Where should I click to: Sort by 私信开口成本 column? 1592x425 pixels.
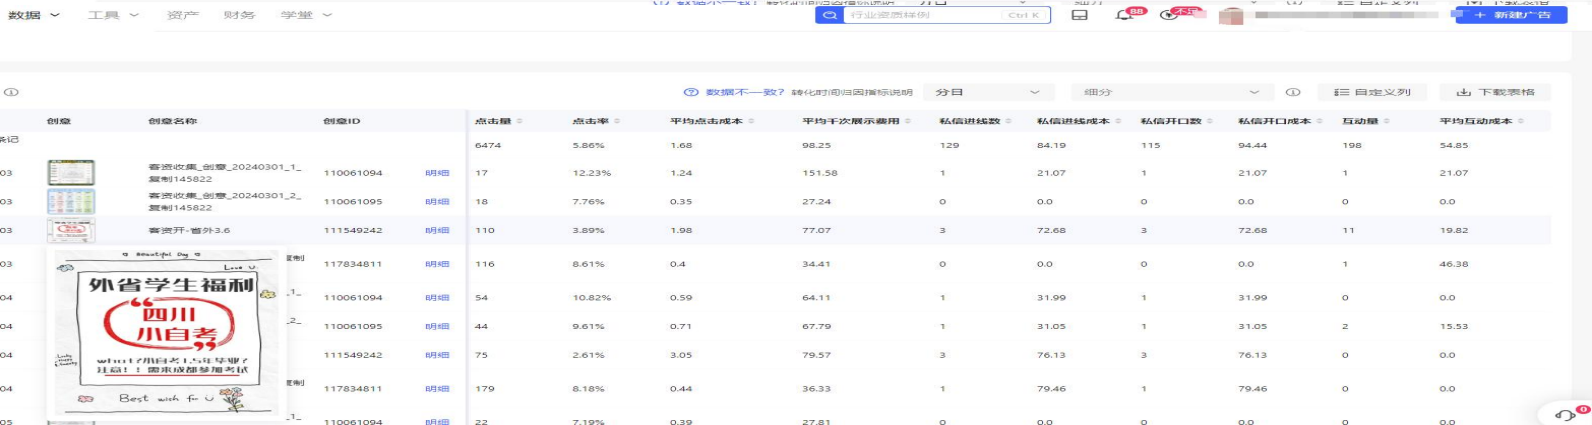(1318, 121)
